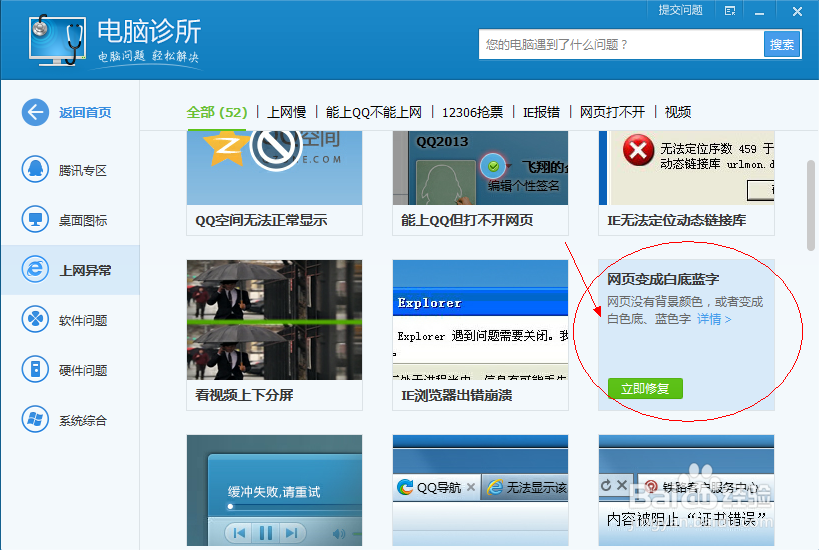Click the back arrow icon beside 返回首页
The width and height of the screenshot is (819, 550).
point(35,112)
